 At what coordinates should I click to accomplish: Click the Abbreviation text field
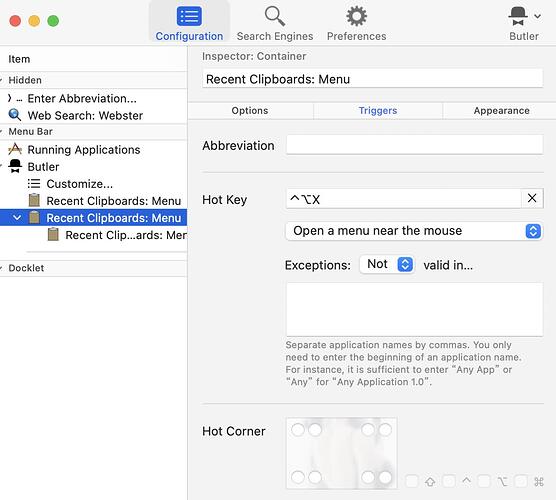pyautogui.click(x=415, y=145)
